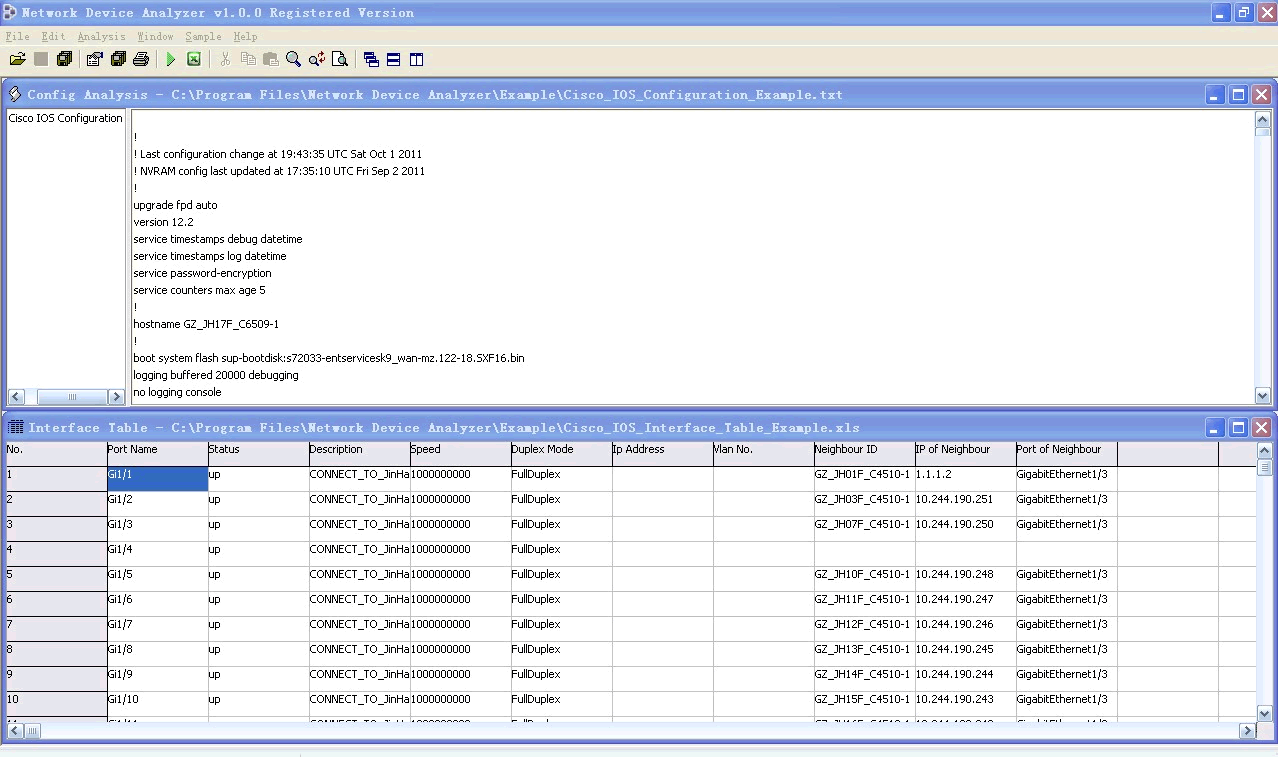
Task: Click the Neighbour ID column header
Action: pyautogui.click(x=865, y=454)
